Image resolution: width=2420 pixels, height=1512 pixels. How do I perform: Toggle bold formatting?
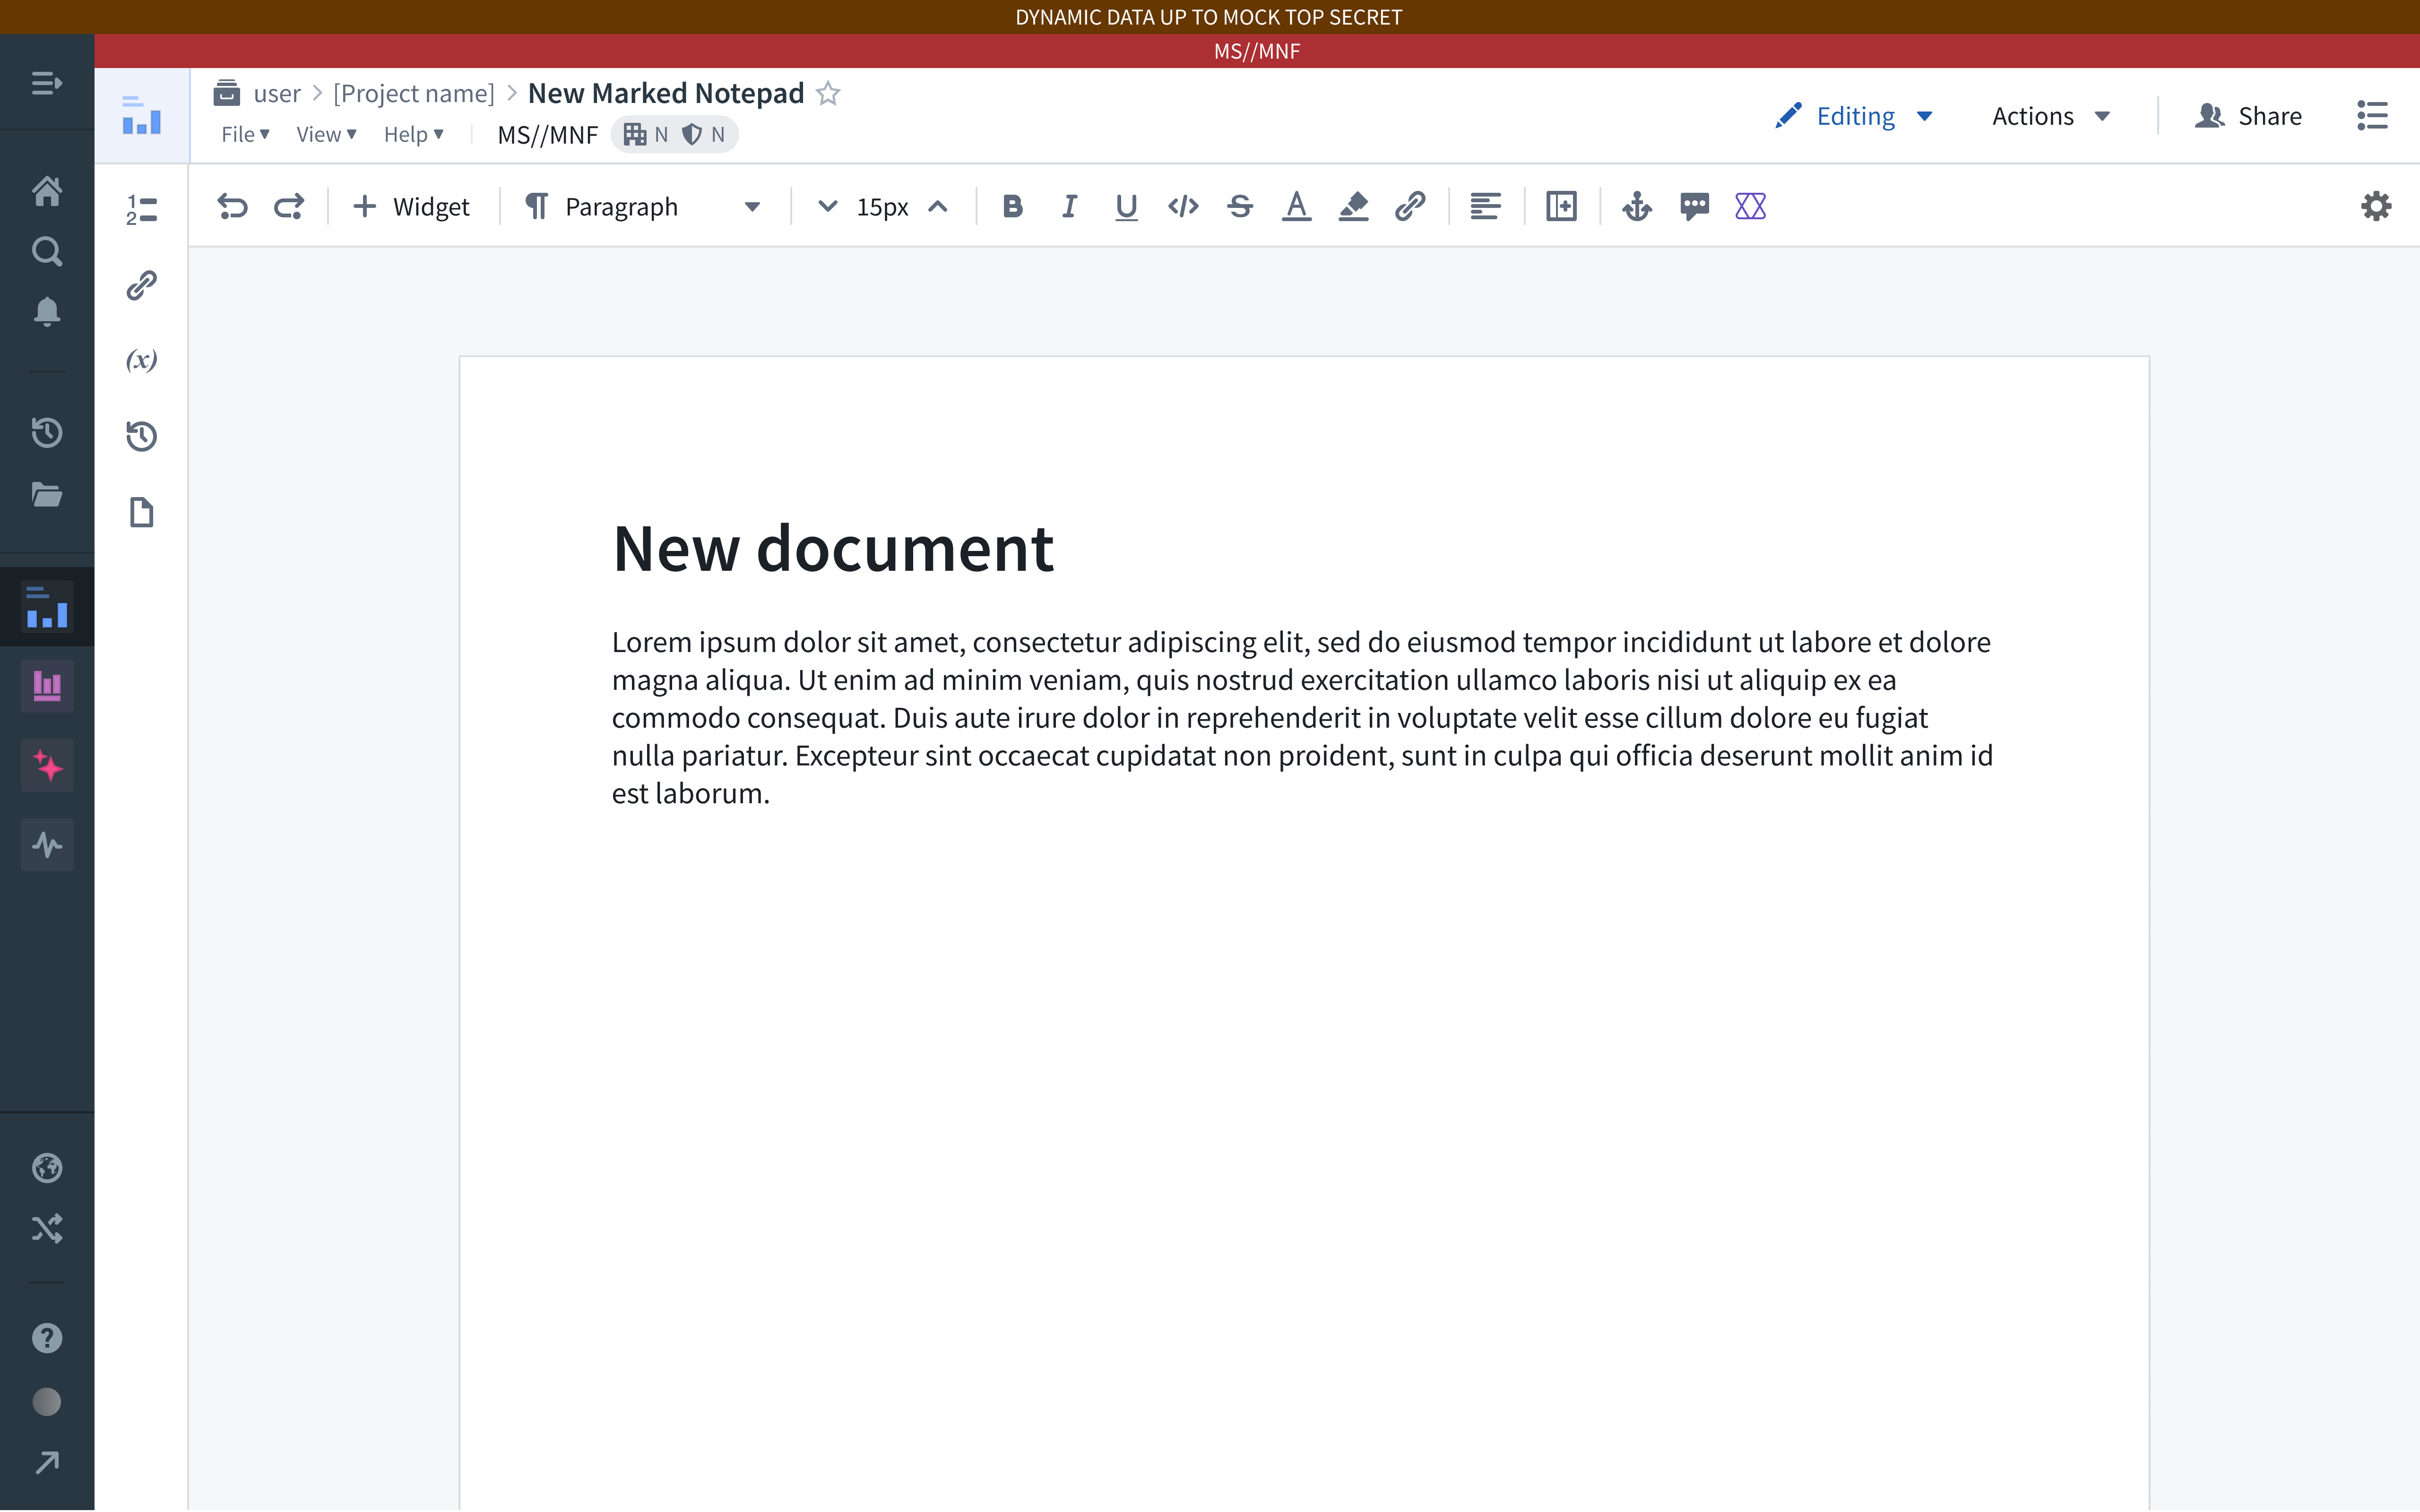tap(1012, 206)
